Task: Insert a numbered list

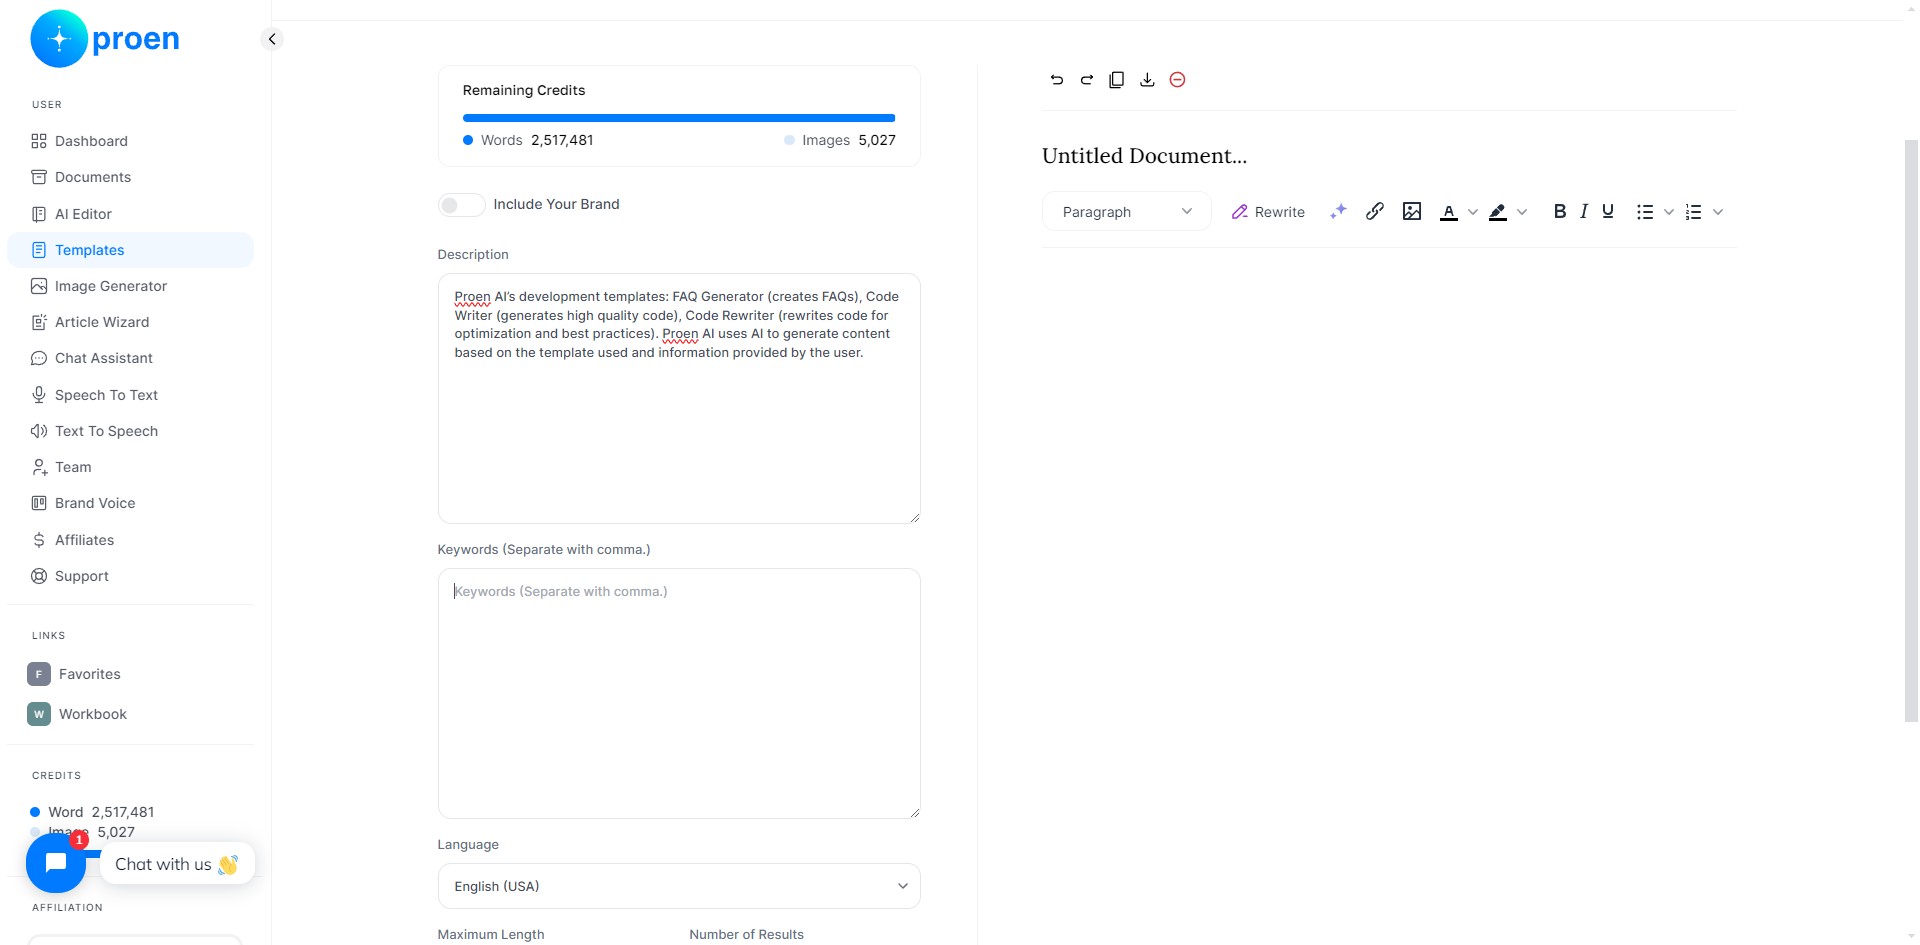Action: [x=1693, y=212]
